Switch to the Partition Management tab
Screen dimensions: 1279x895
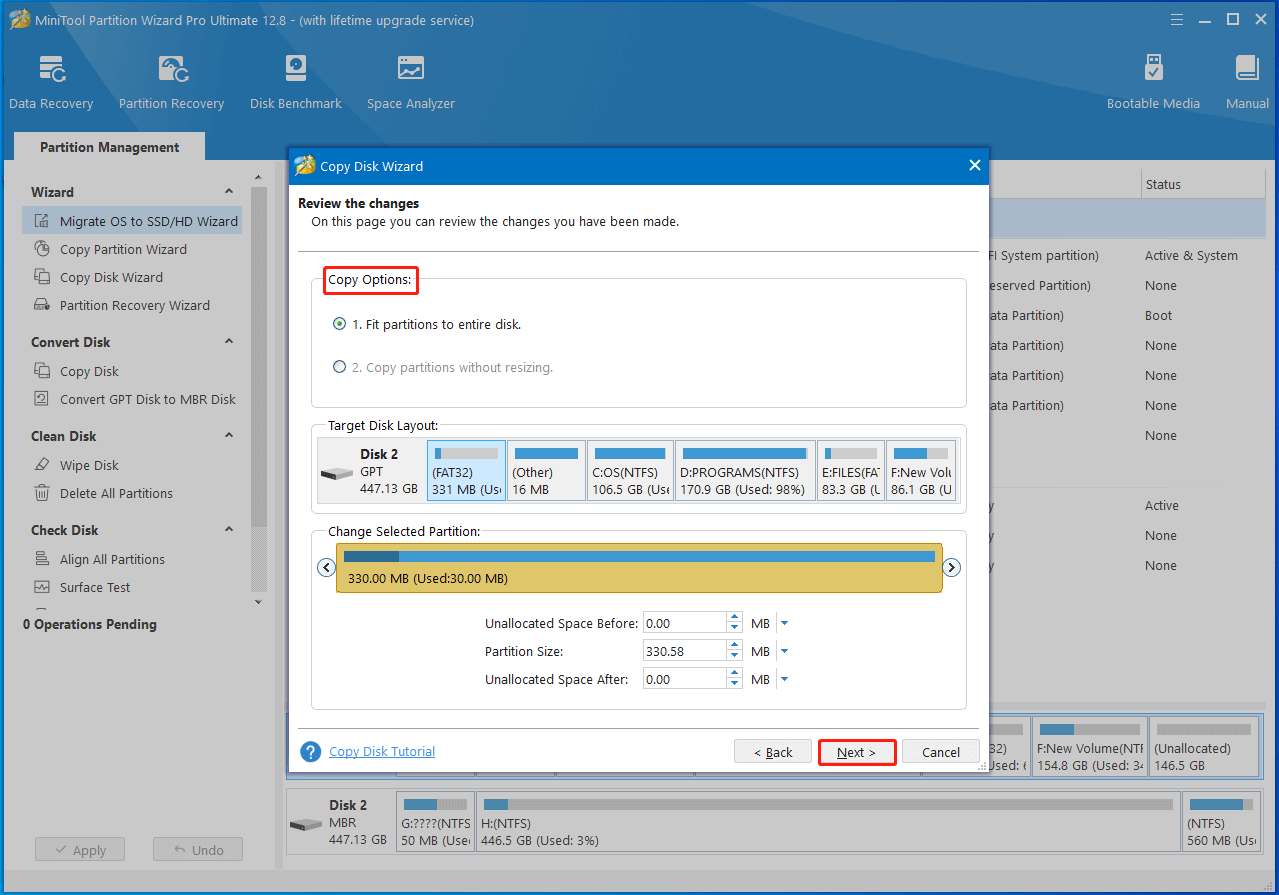click(109, 146)
